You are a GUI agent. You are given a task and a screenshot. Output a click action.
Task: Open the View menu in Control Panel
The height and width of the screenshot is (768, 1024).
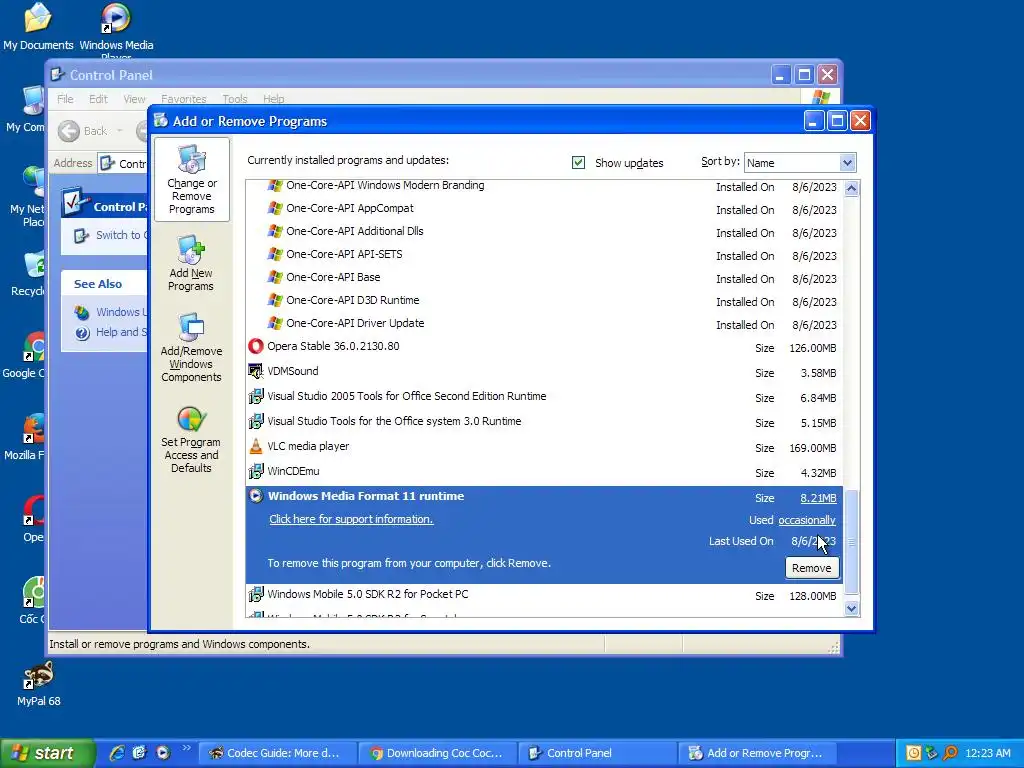135,99
